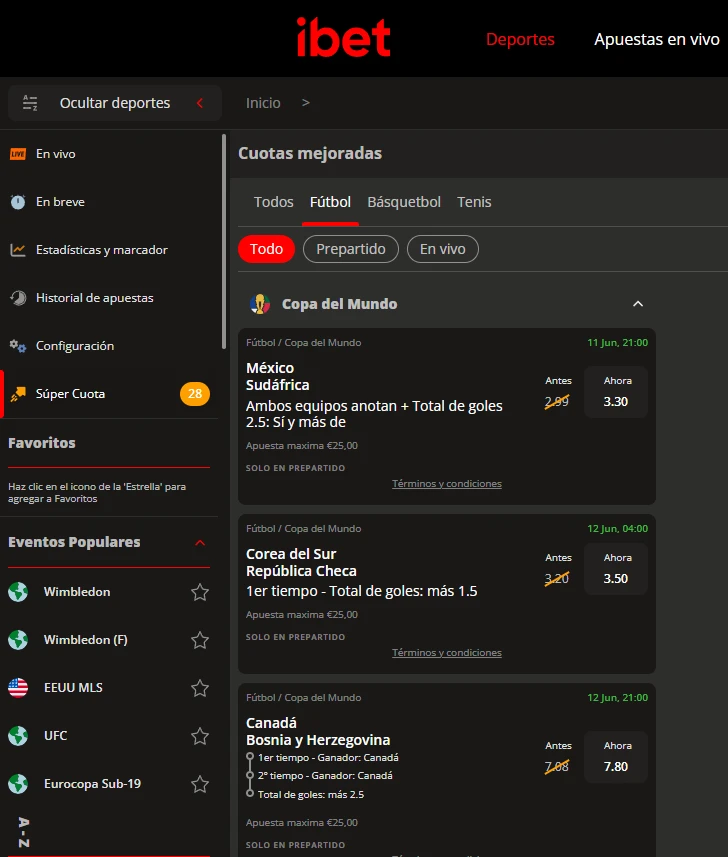The width and height of the screenshot is (728, 857).
Task: Pick the 3.50 Ahora odds for Corea del Sur
Action: tap(616, 569)
